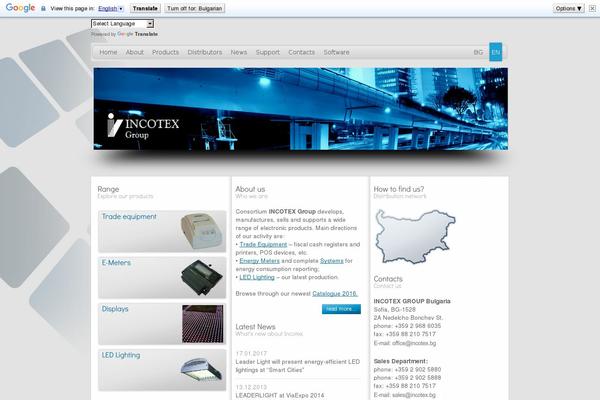Follow the Trade Equipment text link
Viewport: 600px width, 400px height.
[x=263, y=244]
